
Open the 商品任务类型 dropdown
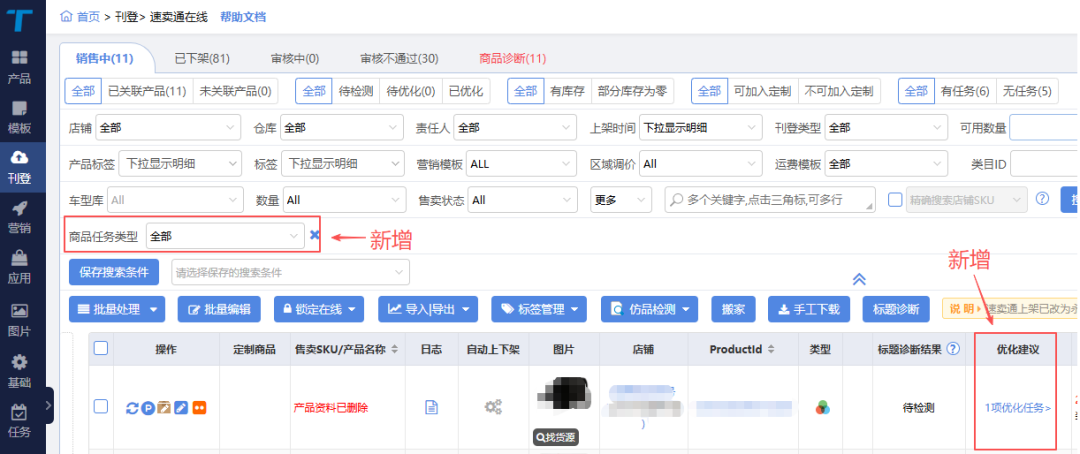tap(225, 236)
